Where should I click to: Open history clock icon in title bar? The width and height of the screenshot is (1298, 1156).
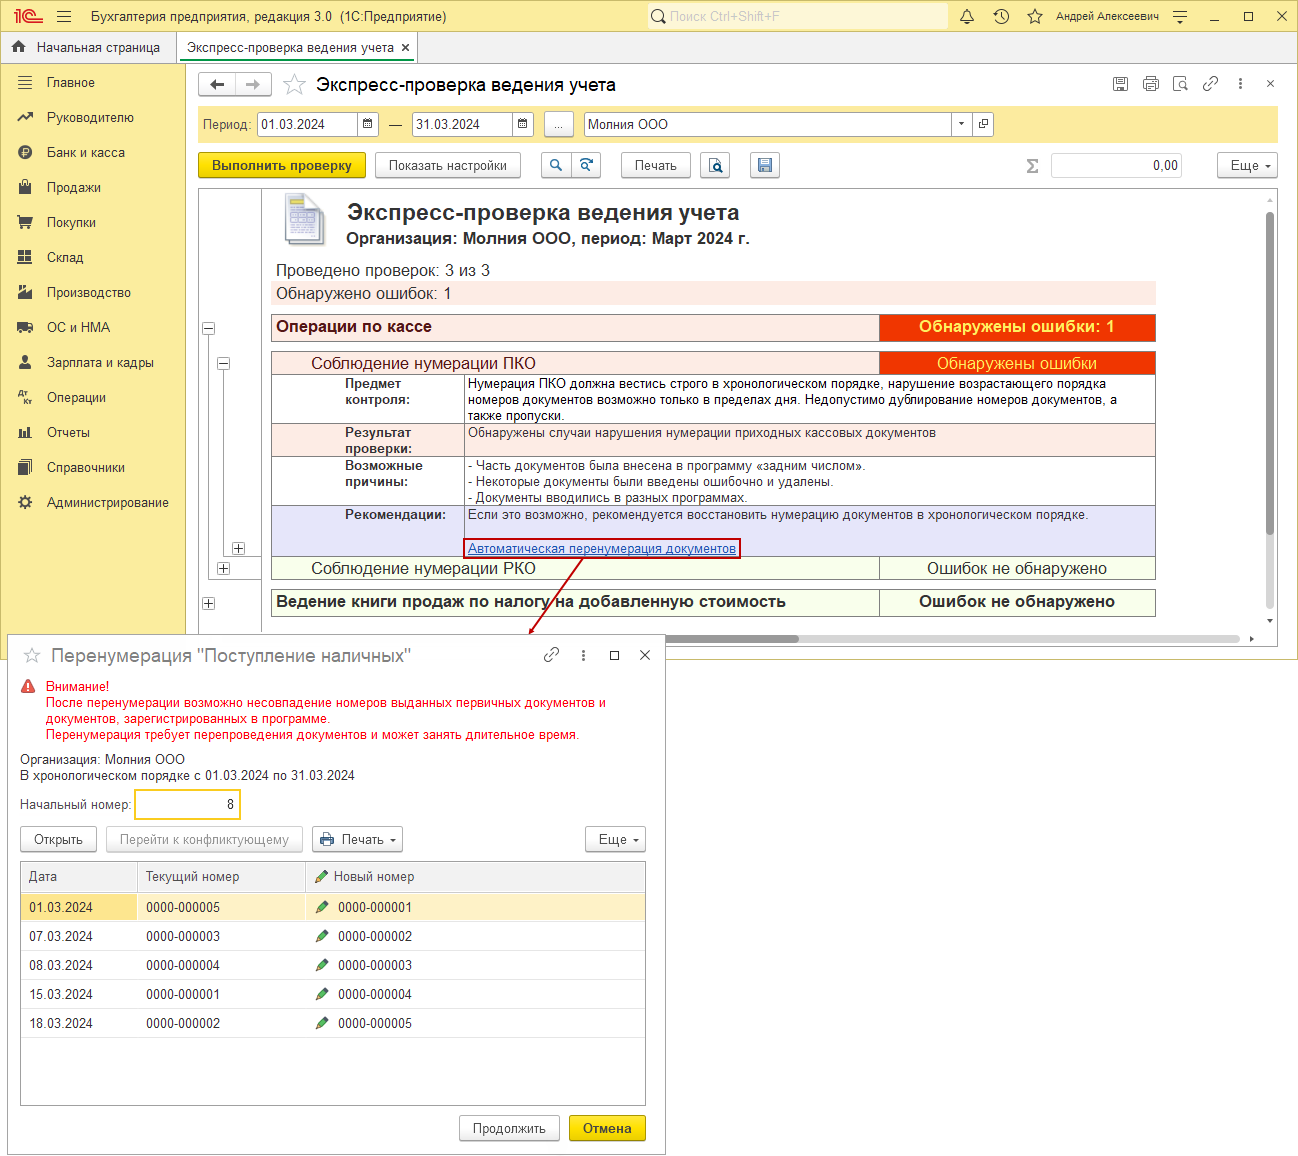[x=1001, y=16]
